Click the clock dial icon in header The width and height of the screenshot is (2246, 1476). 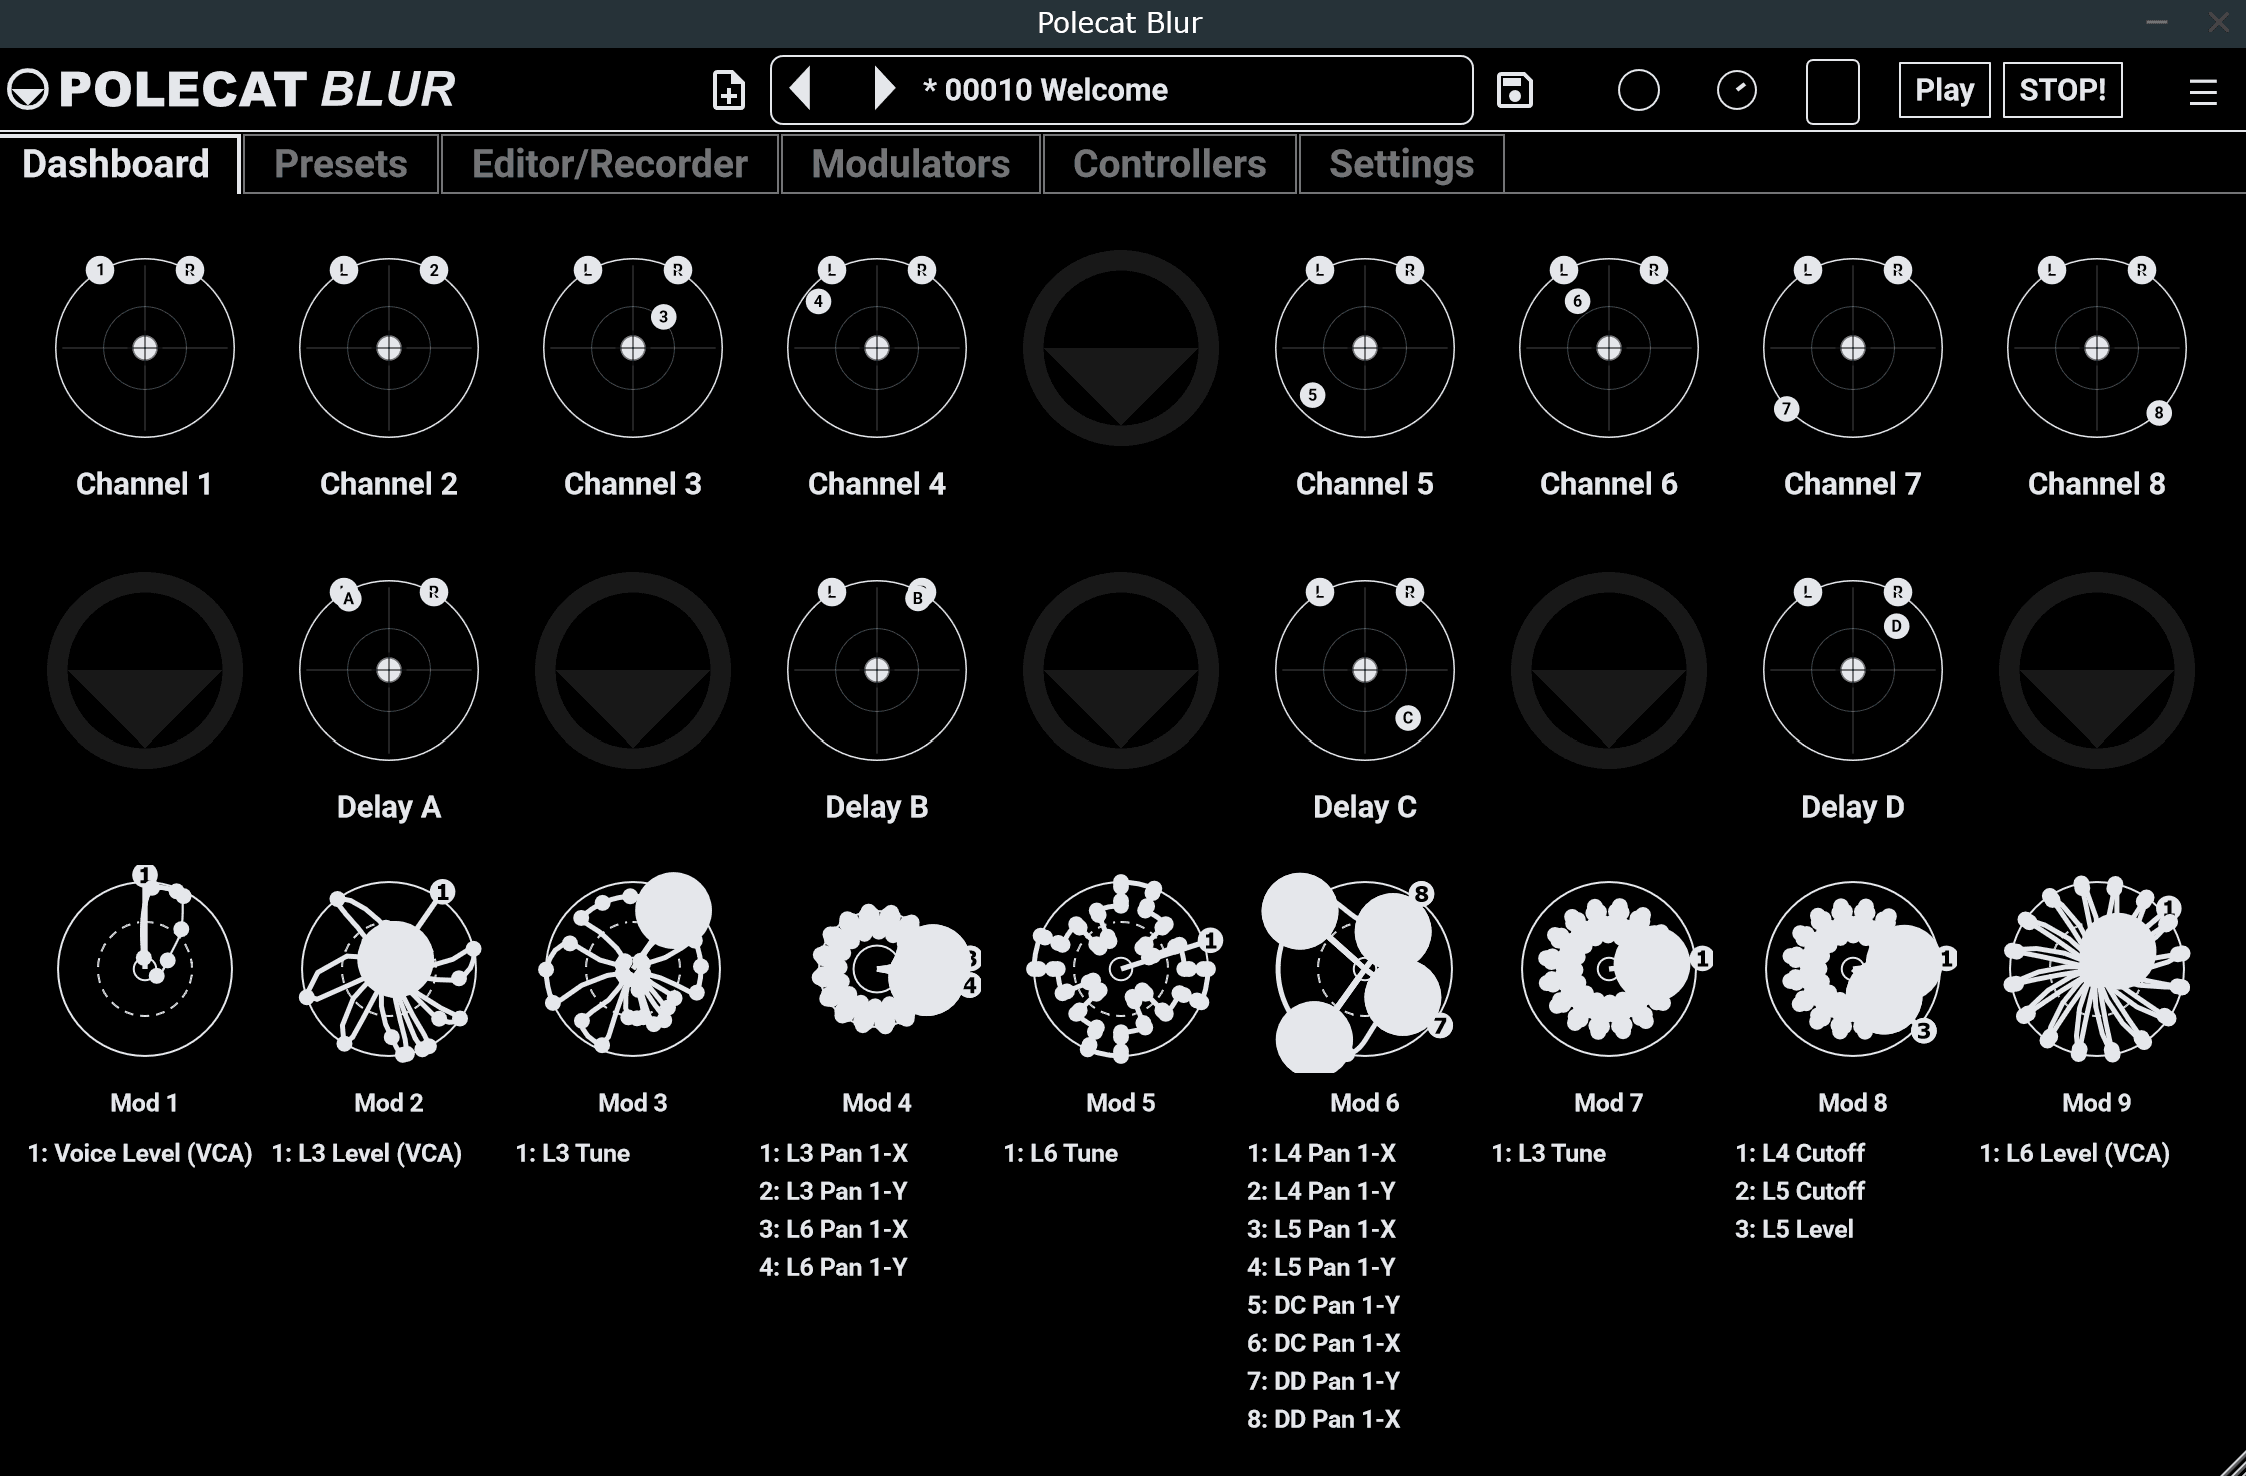point(1737,90)
